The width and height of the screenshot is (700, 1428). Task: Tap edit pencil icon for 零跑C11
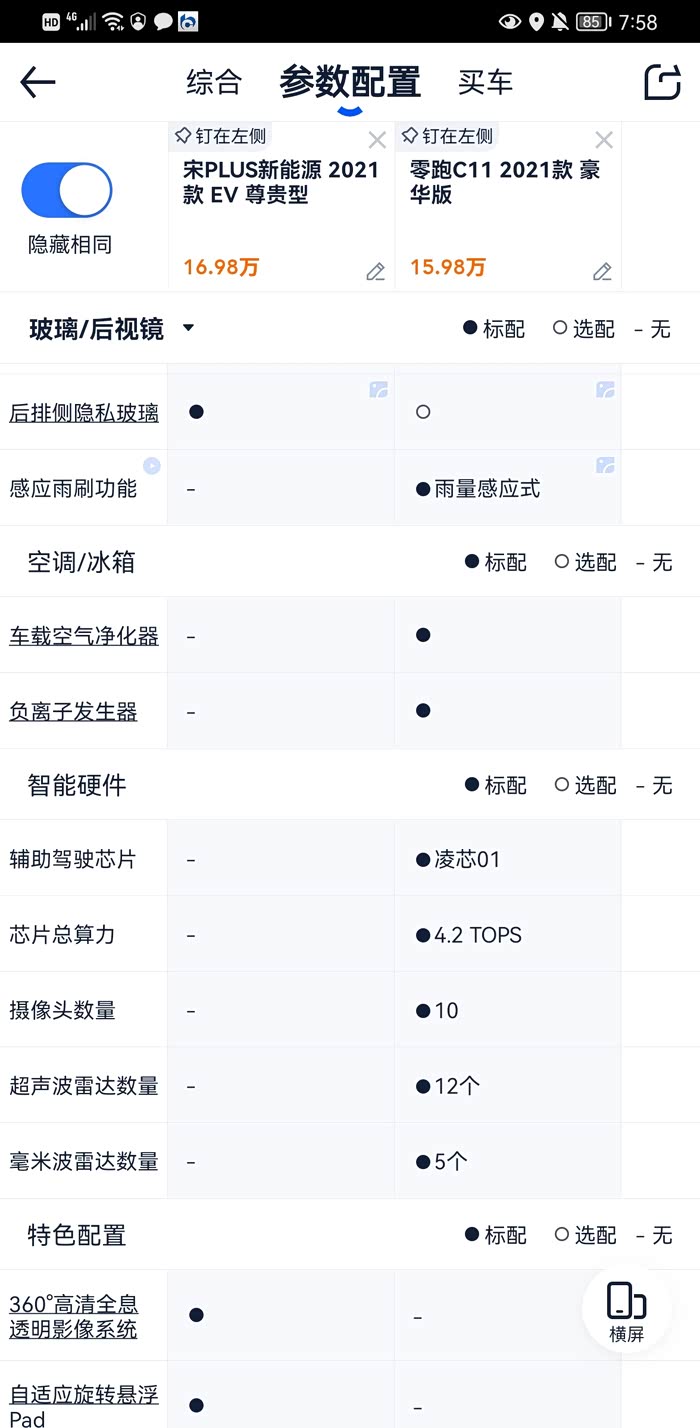(602, 271)
